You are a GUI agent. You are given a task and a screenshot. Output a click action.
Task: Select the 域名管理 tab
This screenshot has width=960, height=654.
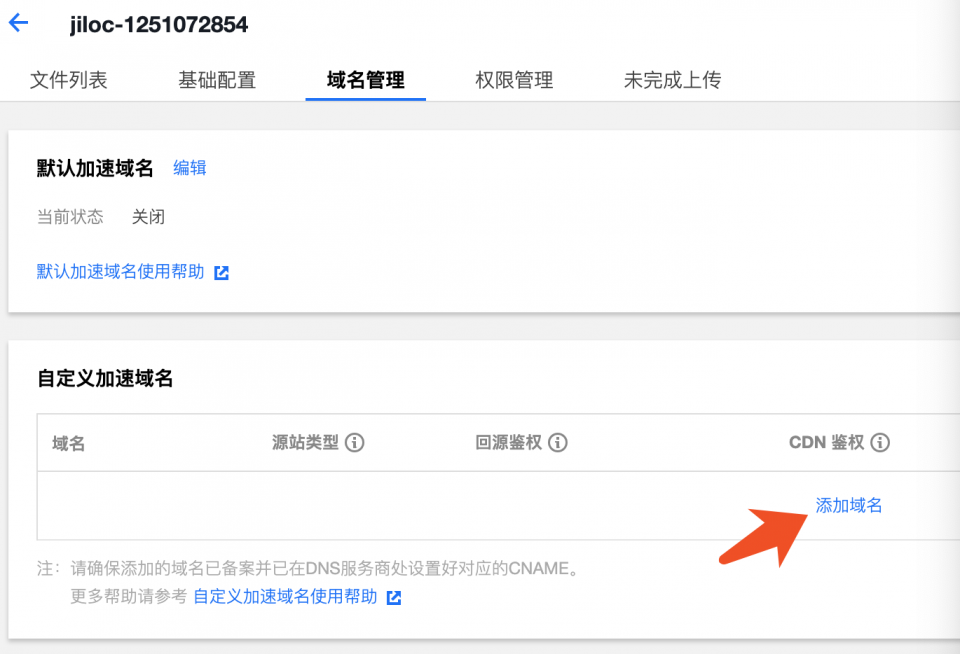click(x=366, y=80)
